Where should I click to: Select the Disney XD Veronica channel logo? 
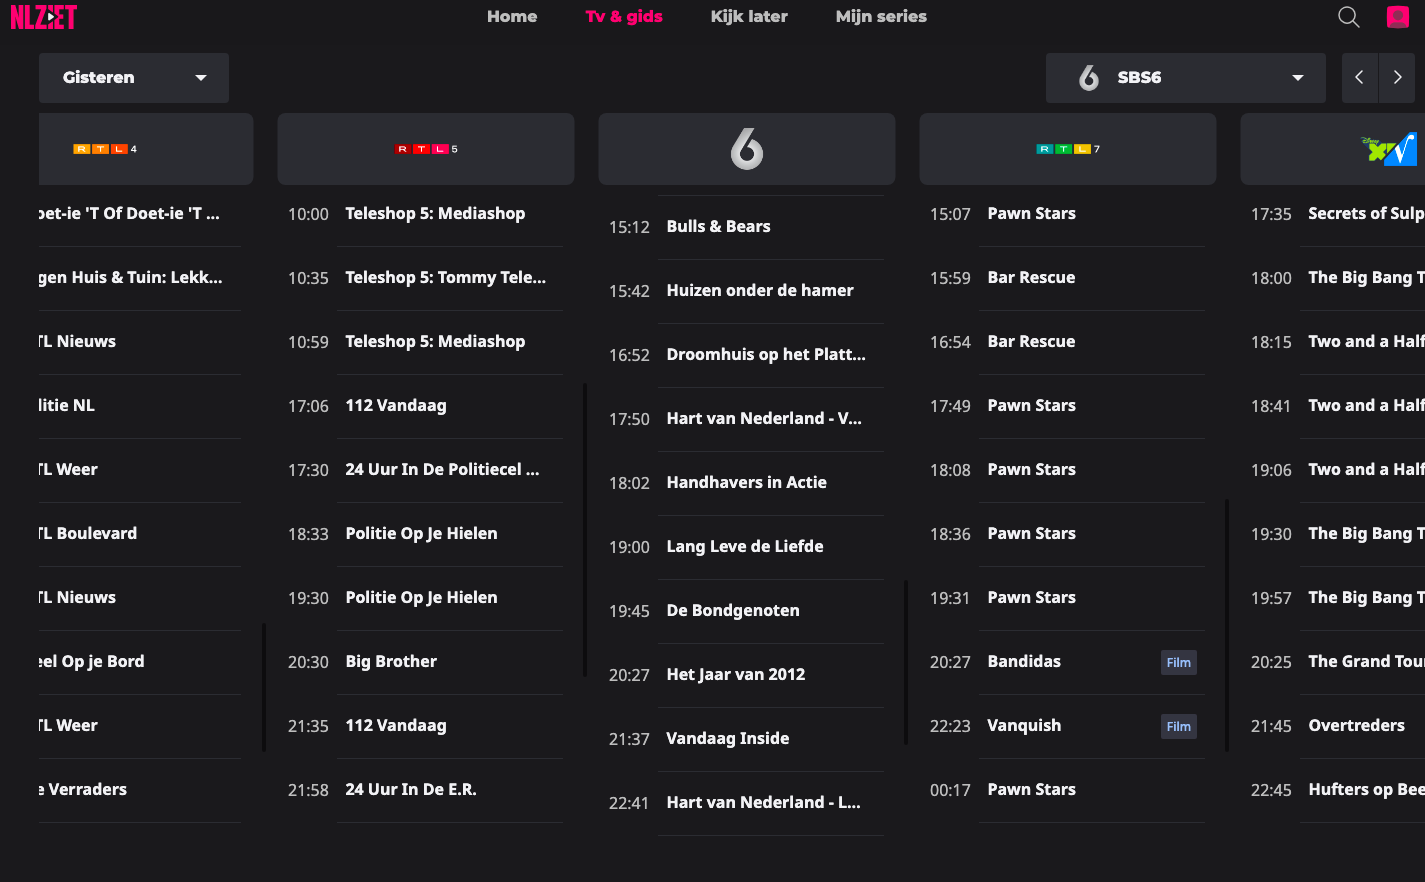coord(1390,149)
